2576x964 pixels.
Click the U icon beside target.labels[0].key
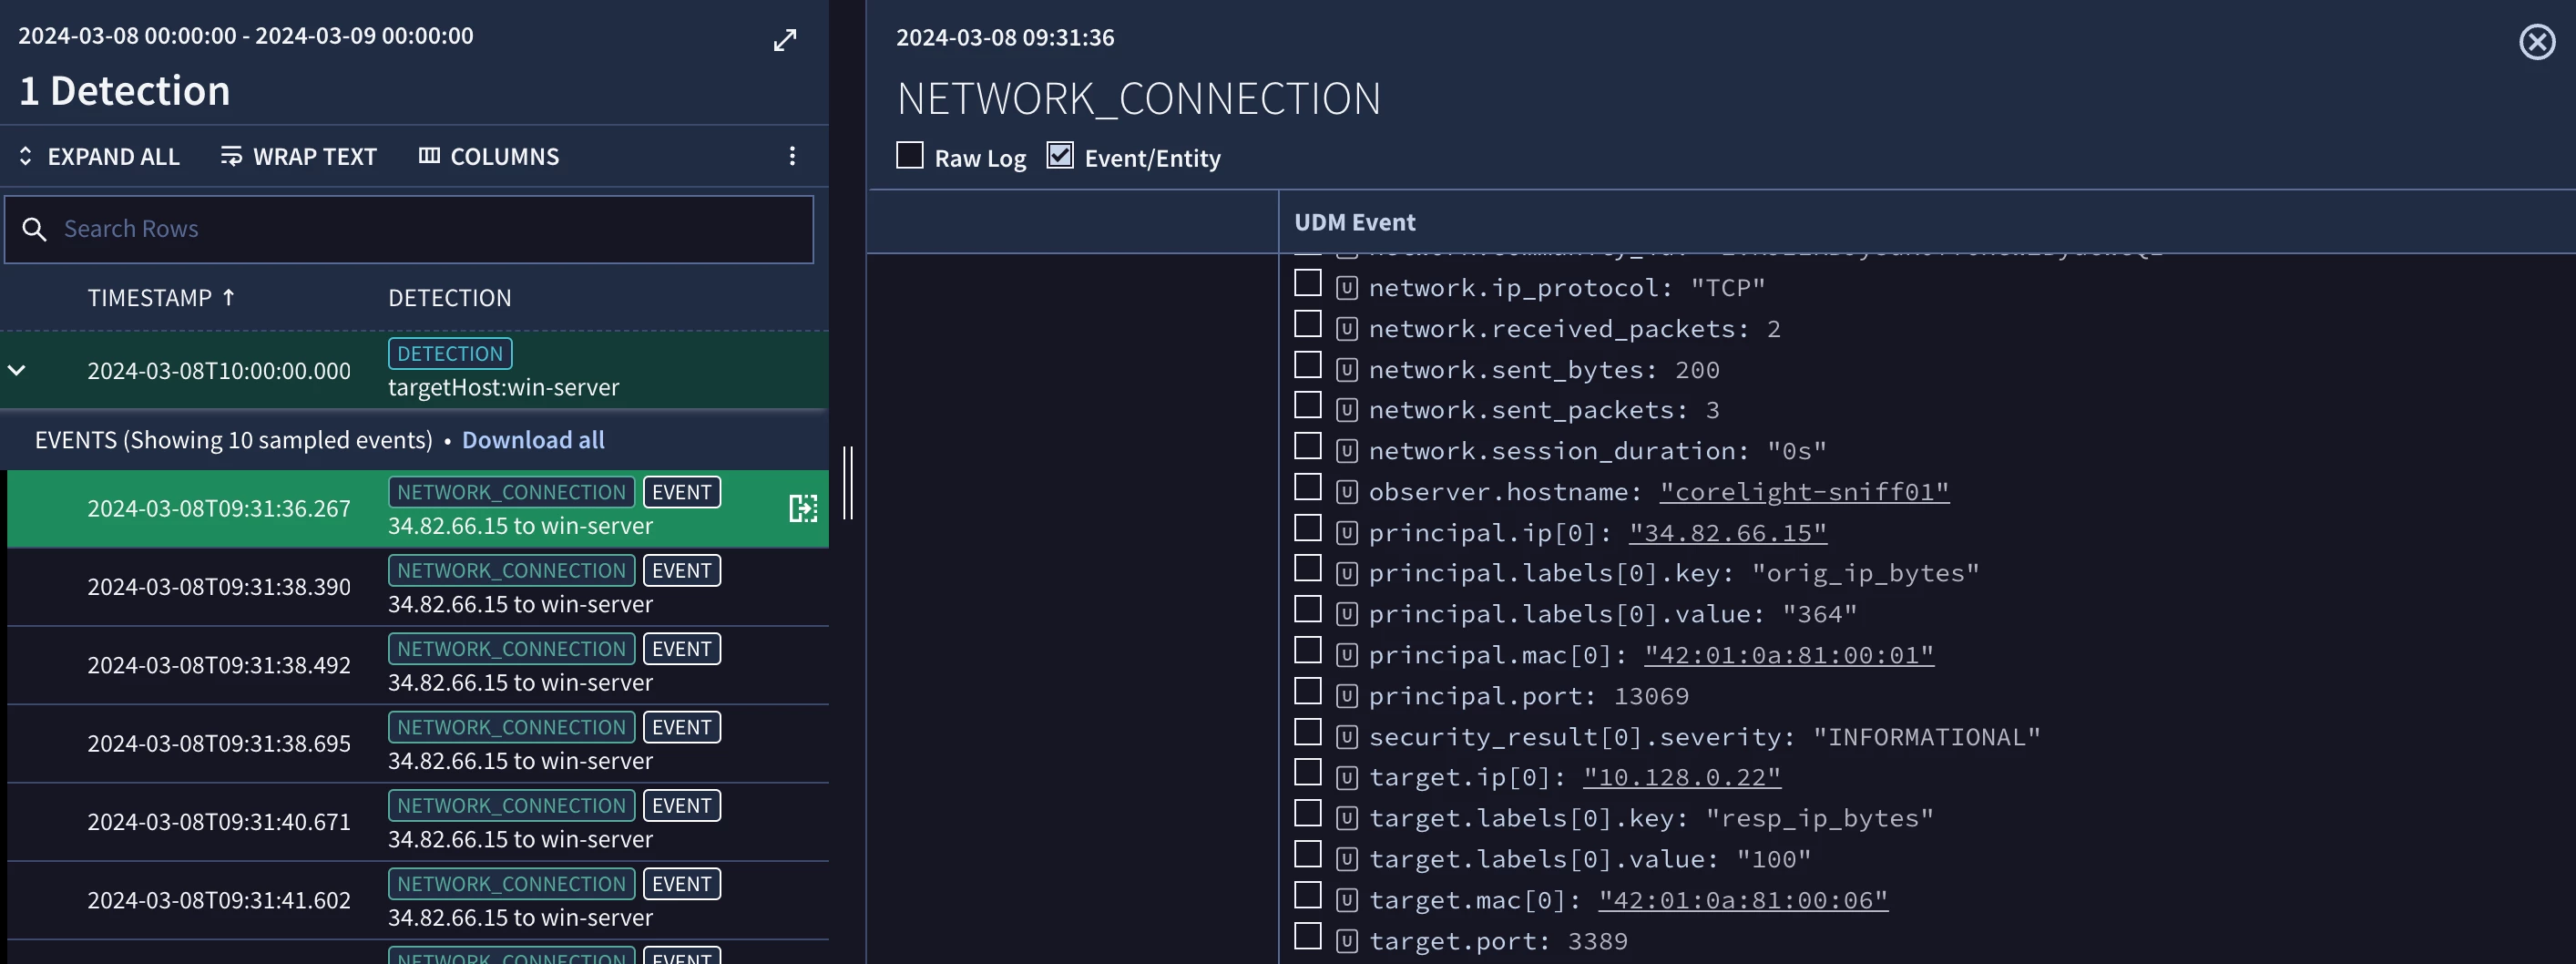pyautogui.click(x=1347, y=818)
